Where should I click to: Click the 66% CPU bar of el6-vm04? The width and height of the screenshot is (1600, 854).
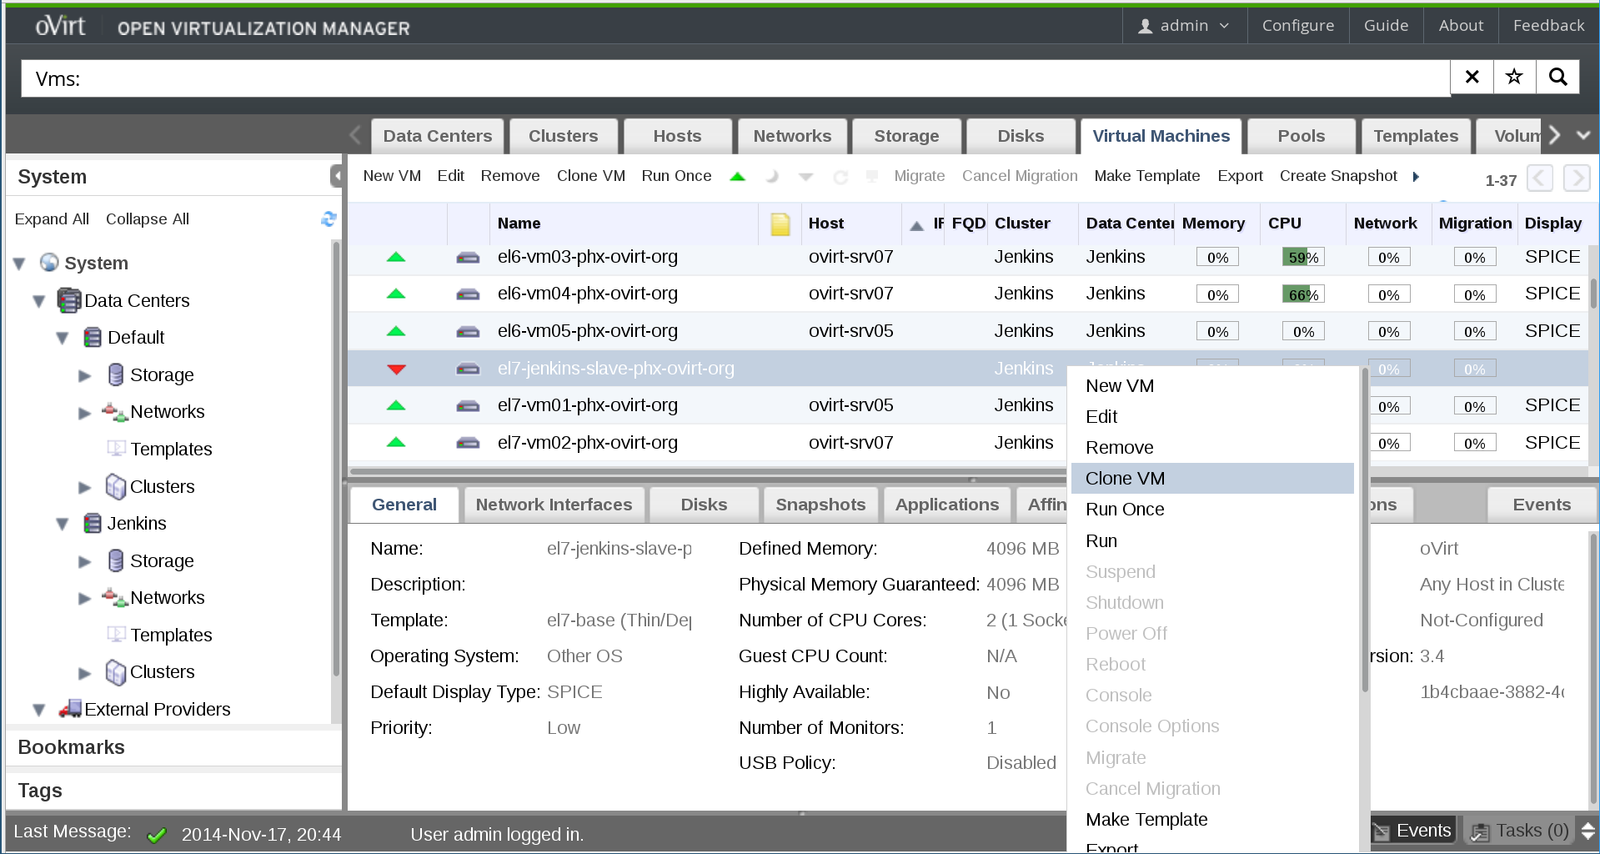(x=1303, y=294)
